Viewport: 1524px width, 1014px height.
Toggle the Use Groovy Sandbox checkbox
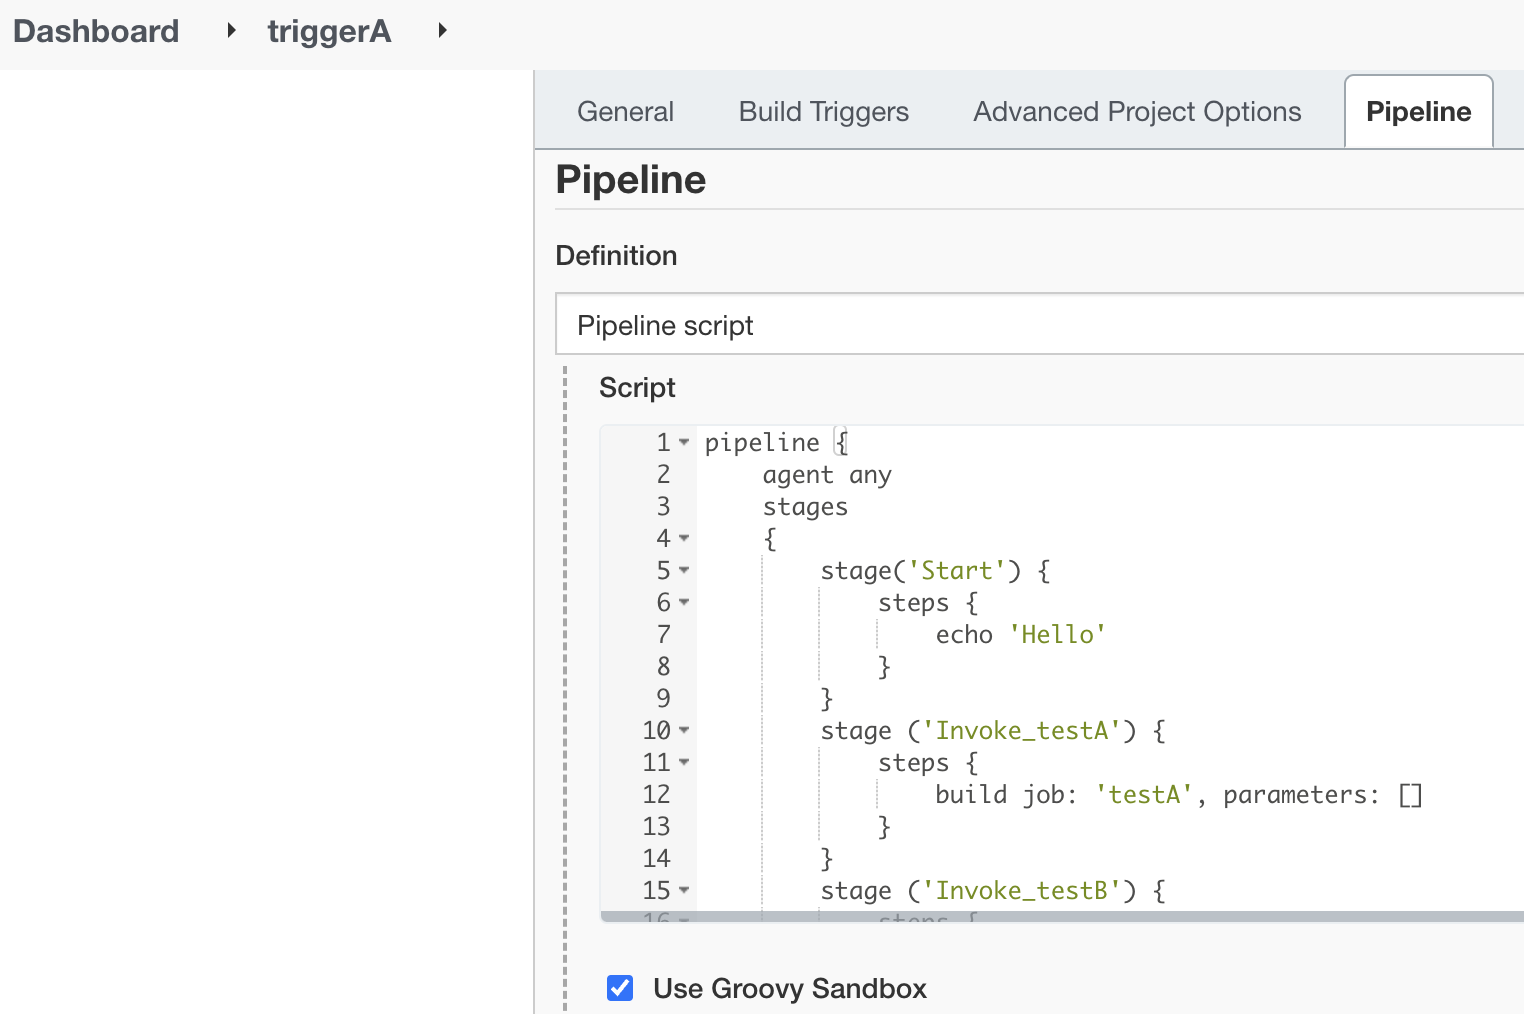620,988
